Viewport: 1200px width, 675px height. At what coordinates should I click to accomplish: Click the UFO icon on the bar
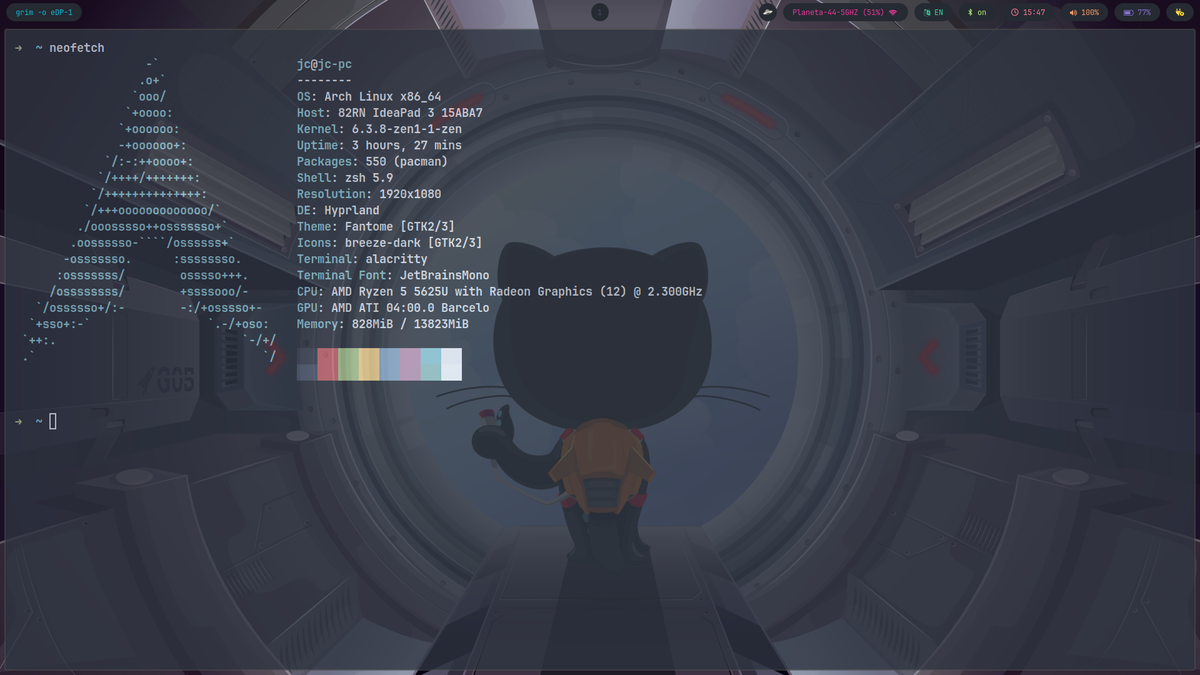click(x=768, y=12)
